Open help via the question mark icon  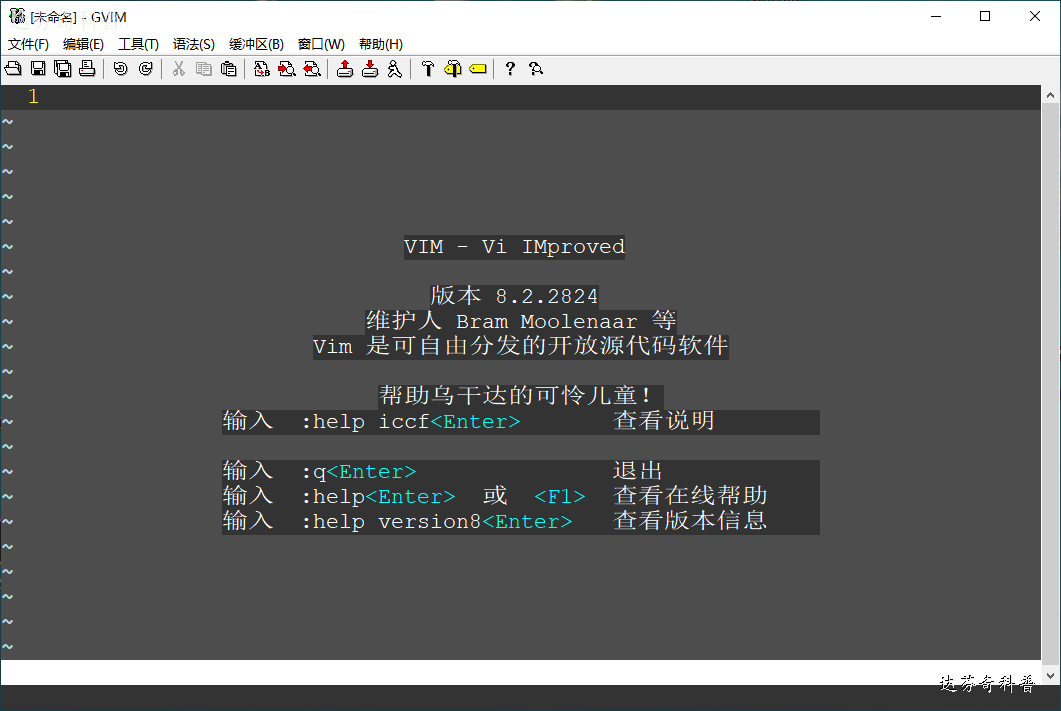tap(510, 68)
